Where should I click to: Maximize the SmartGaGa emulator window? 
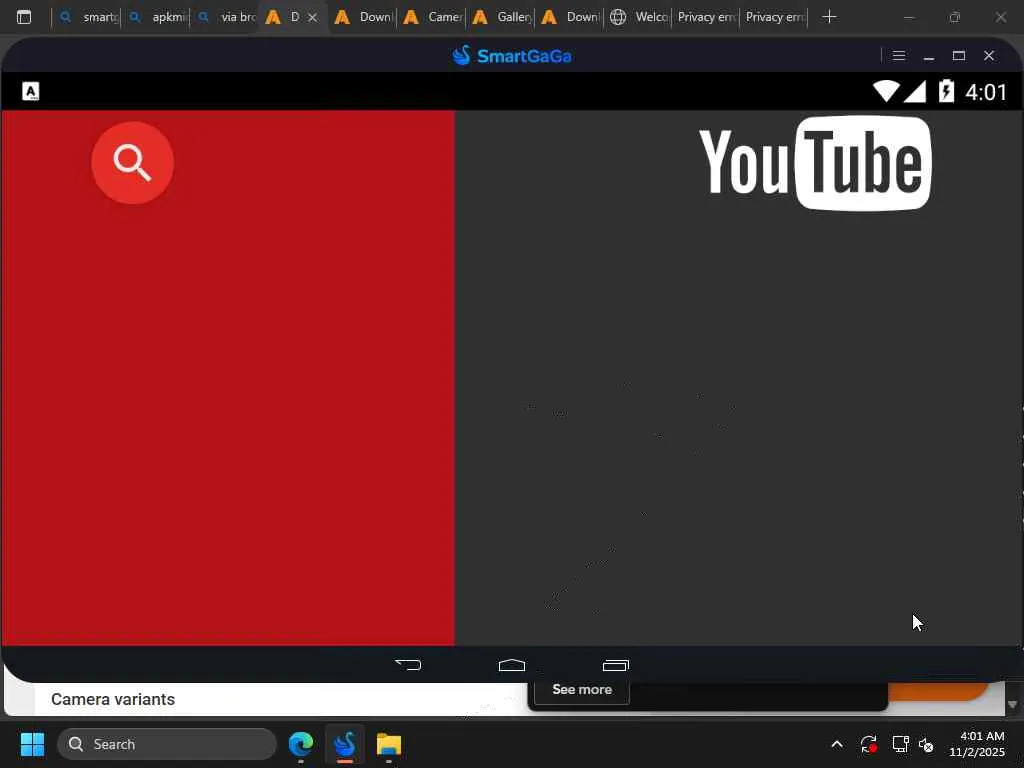[x=959, y=56]
